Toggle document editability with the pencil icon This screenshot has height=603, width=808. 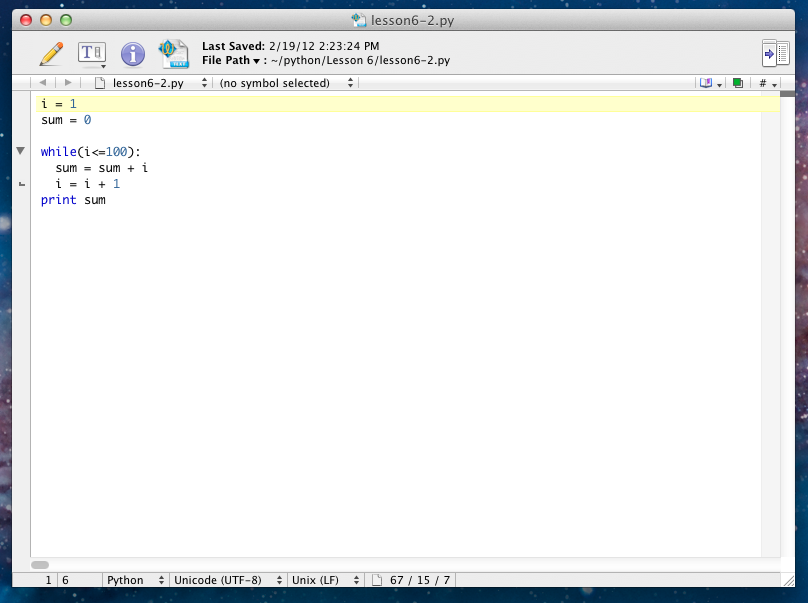[50, 54]
